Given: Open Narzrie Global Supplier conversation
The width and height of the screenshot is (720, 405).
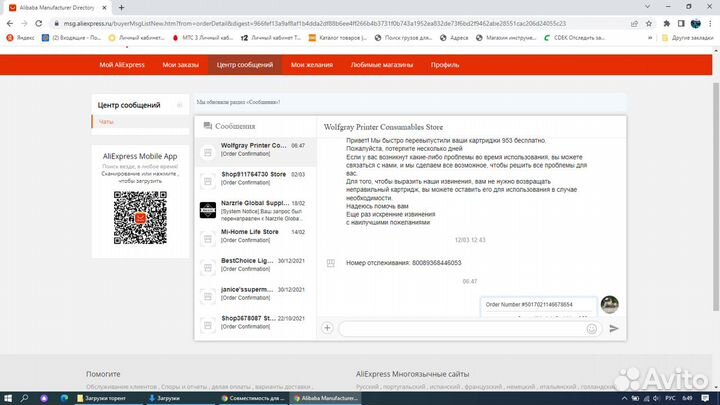Looking at the screenshot, I should tap(255, 210).
